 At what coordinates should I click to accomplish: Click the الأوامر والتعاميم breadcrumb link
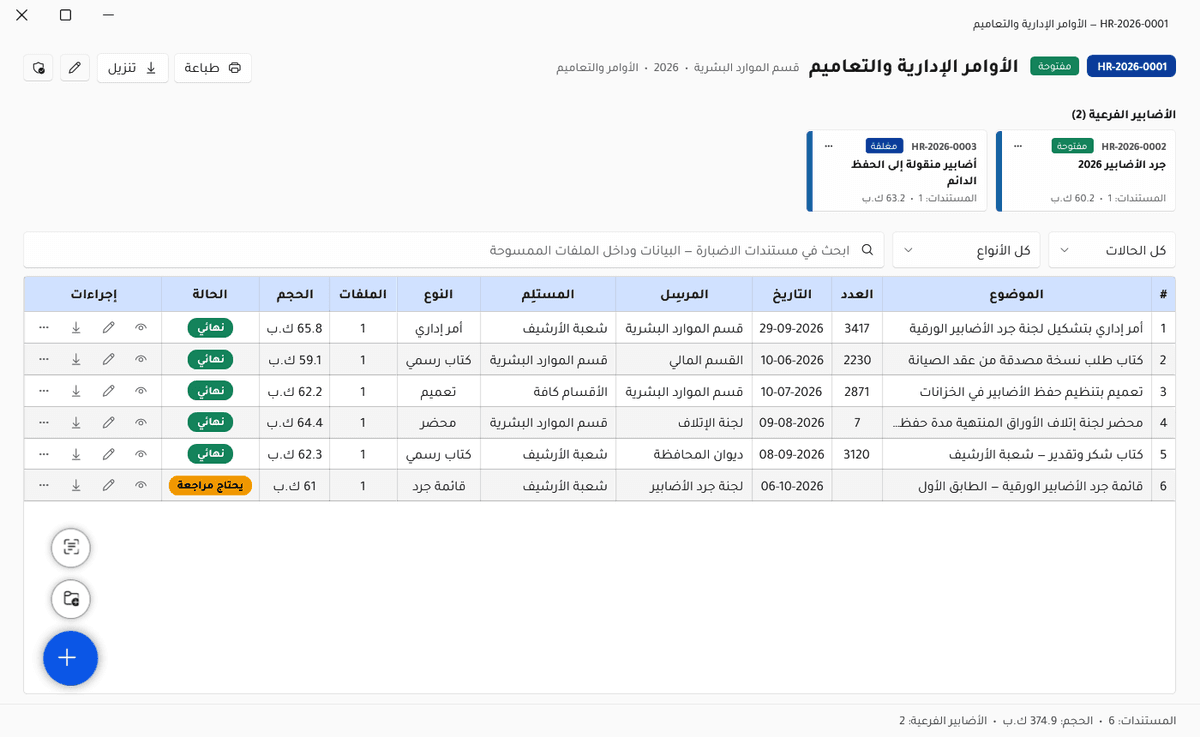point(598,67)
